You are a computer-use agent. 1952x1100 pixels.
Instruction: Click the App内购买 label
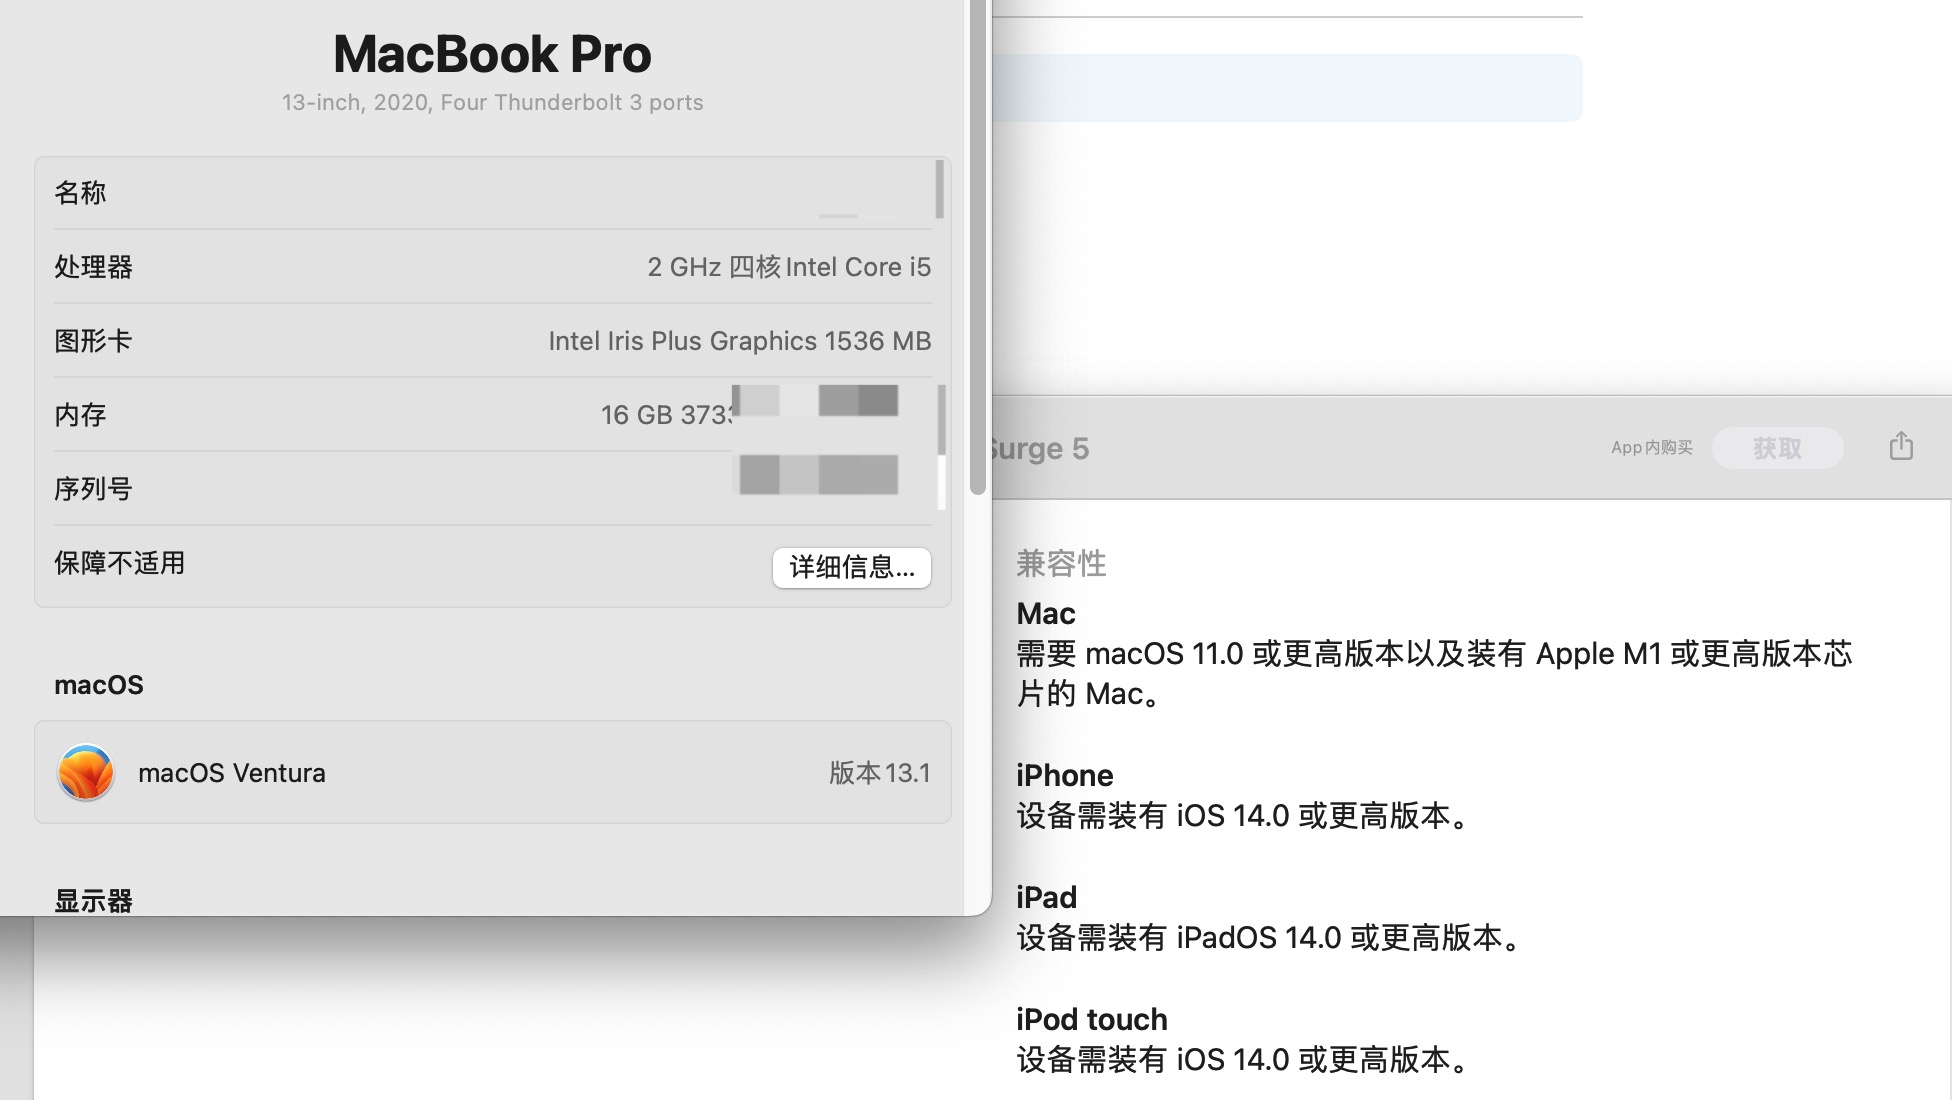(1651, 447)
